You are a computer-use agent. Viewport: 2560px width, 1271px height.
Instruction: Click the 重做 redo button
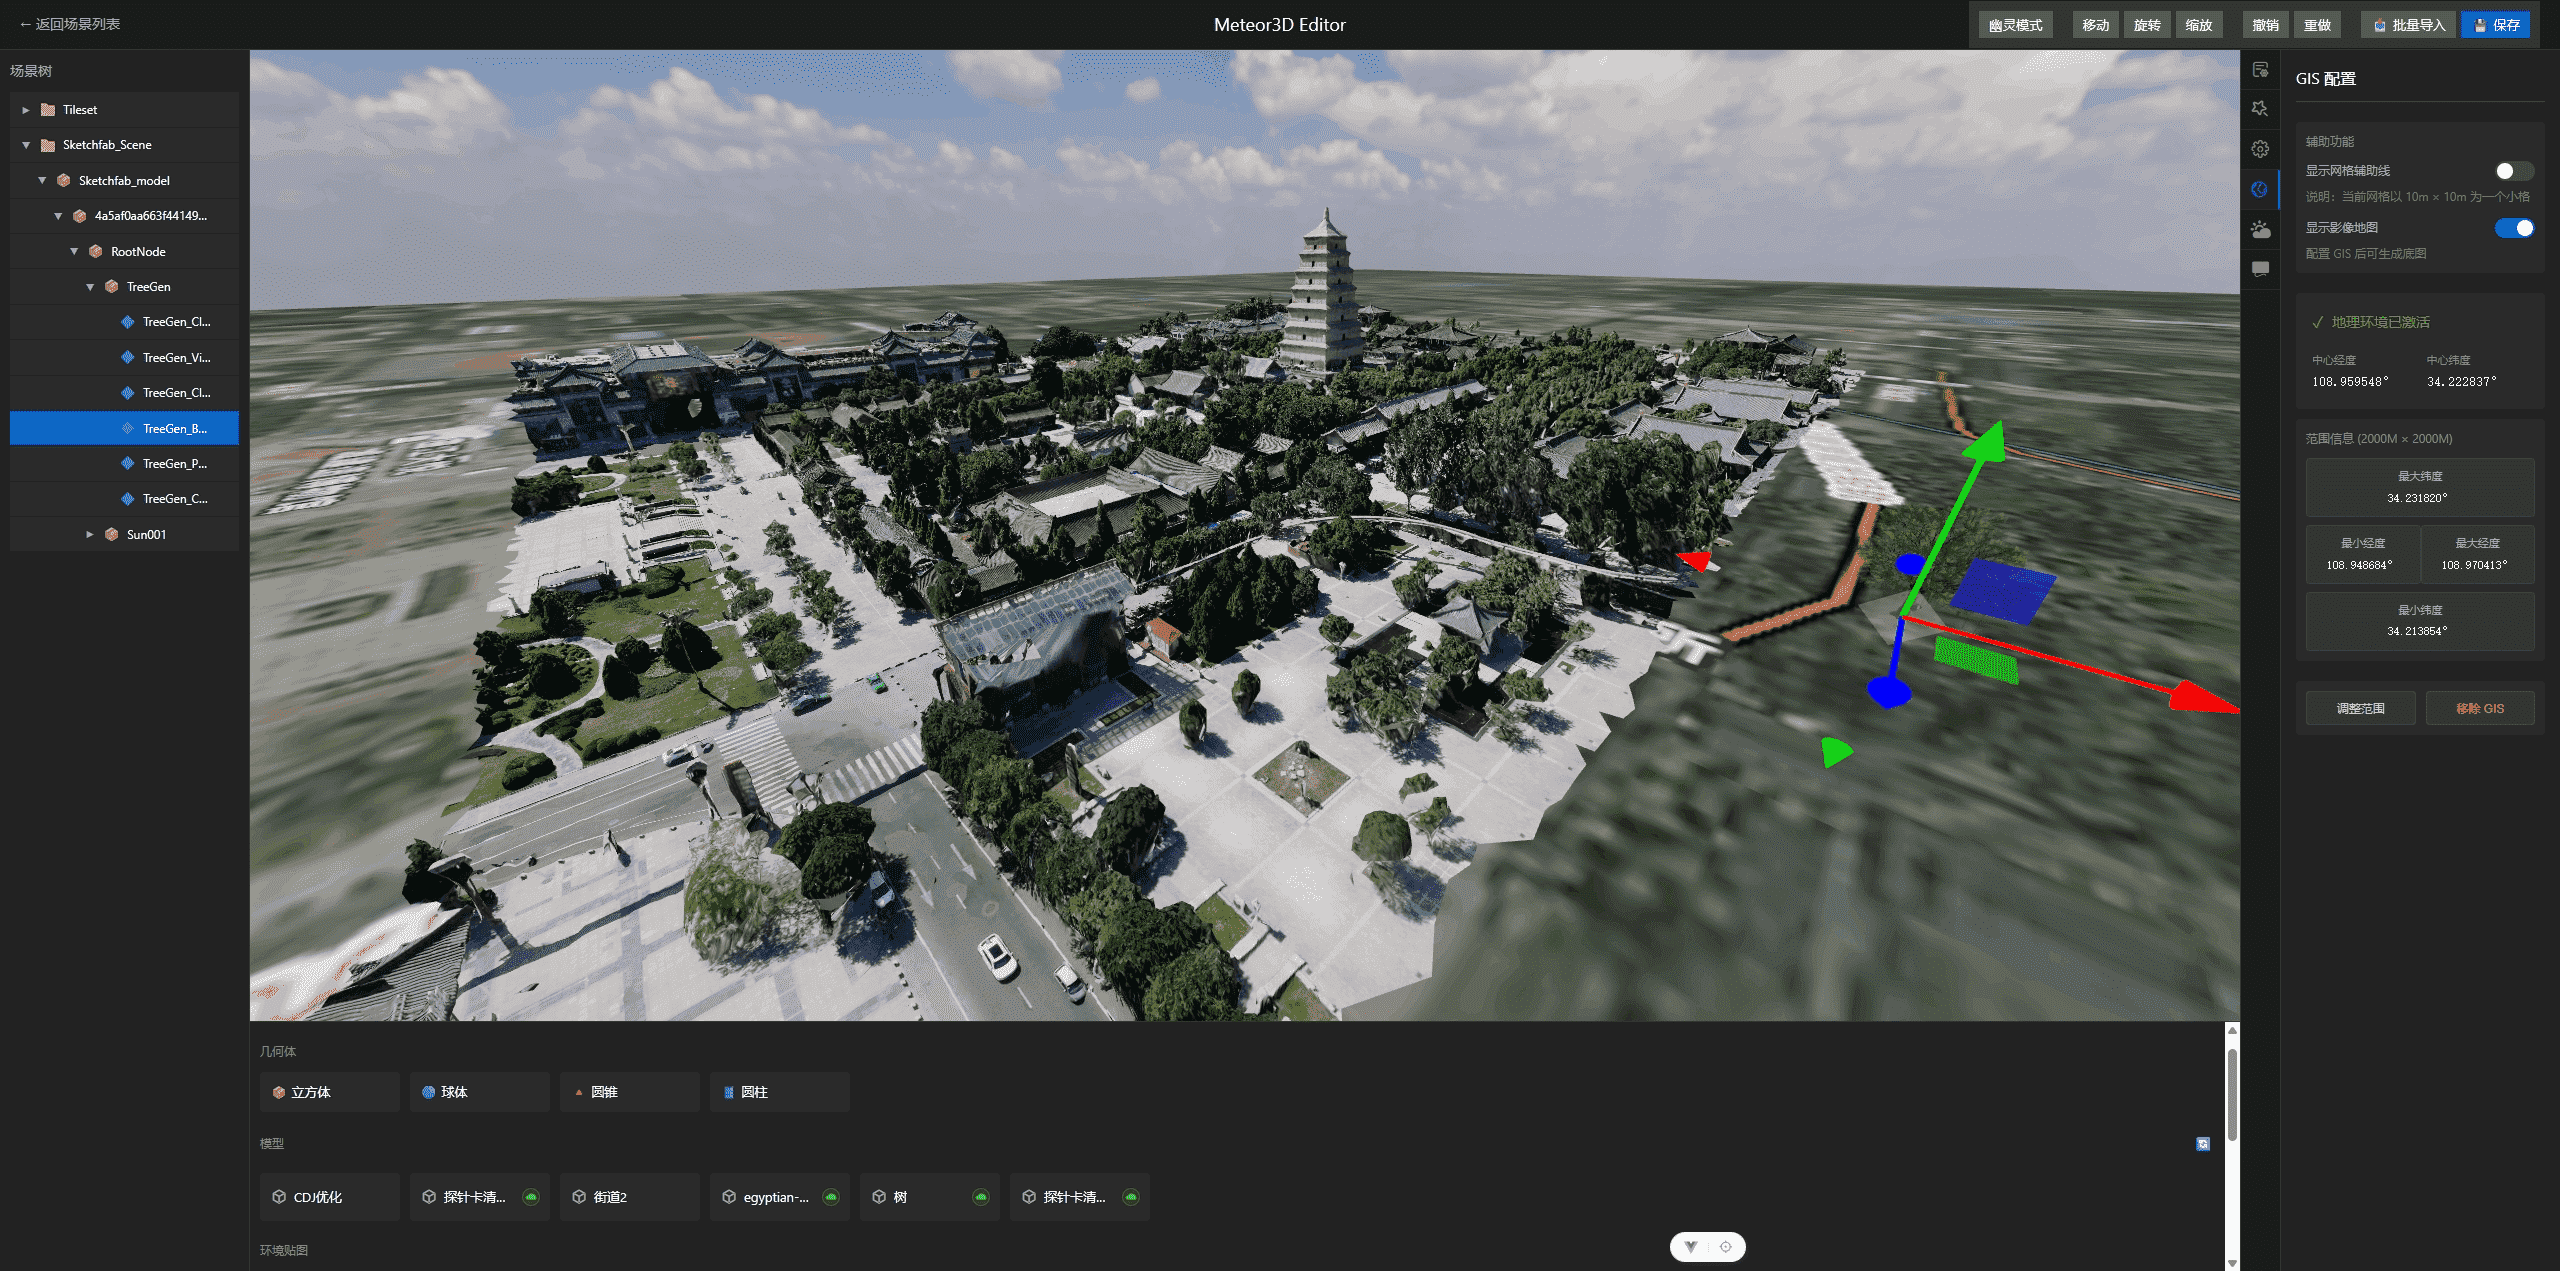click(x=2318, y=25)
